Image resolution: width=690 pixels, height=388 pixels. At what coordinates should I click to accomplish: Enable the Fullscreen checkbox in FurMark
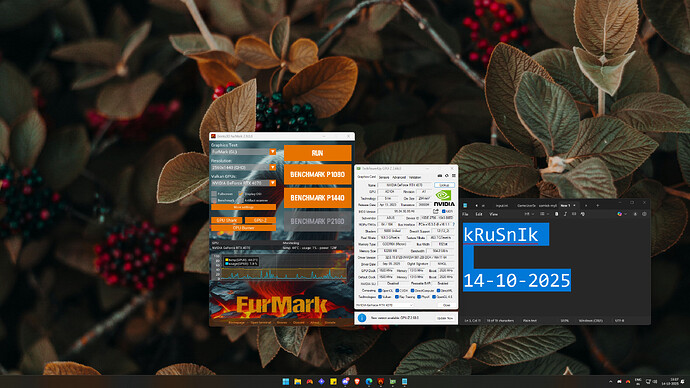point(214,194)
